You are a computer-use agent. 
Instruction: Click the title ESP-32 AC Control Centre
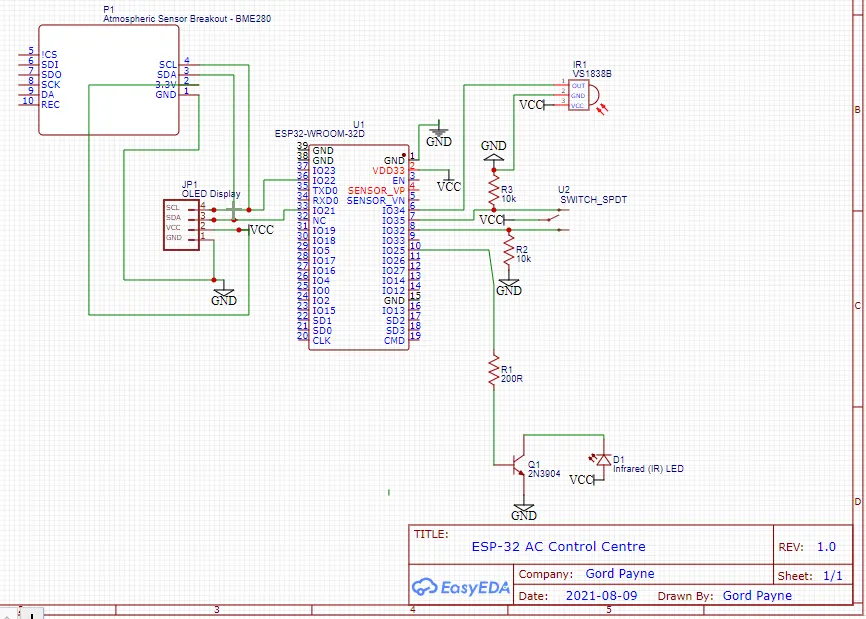[x=558, y=547]
